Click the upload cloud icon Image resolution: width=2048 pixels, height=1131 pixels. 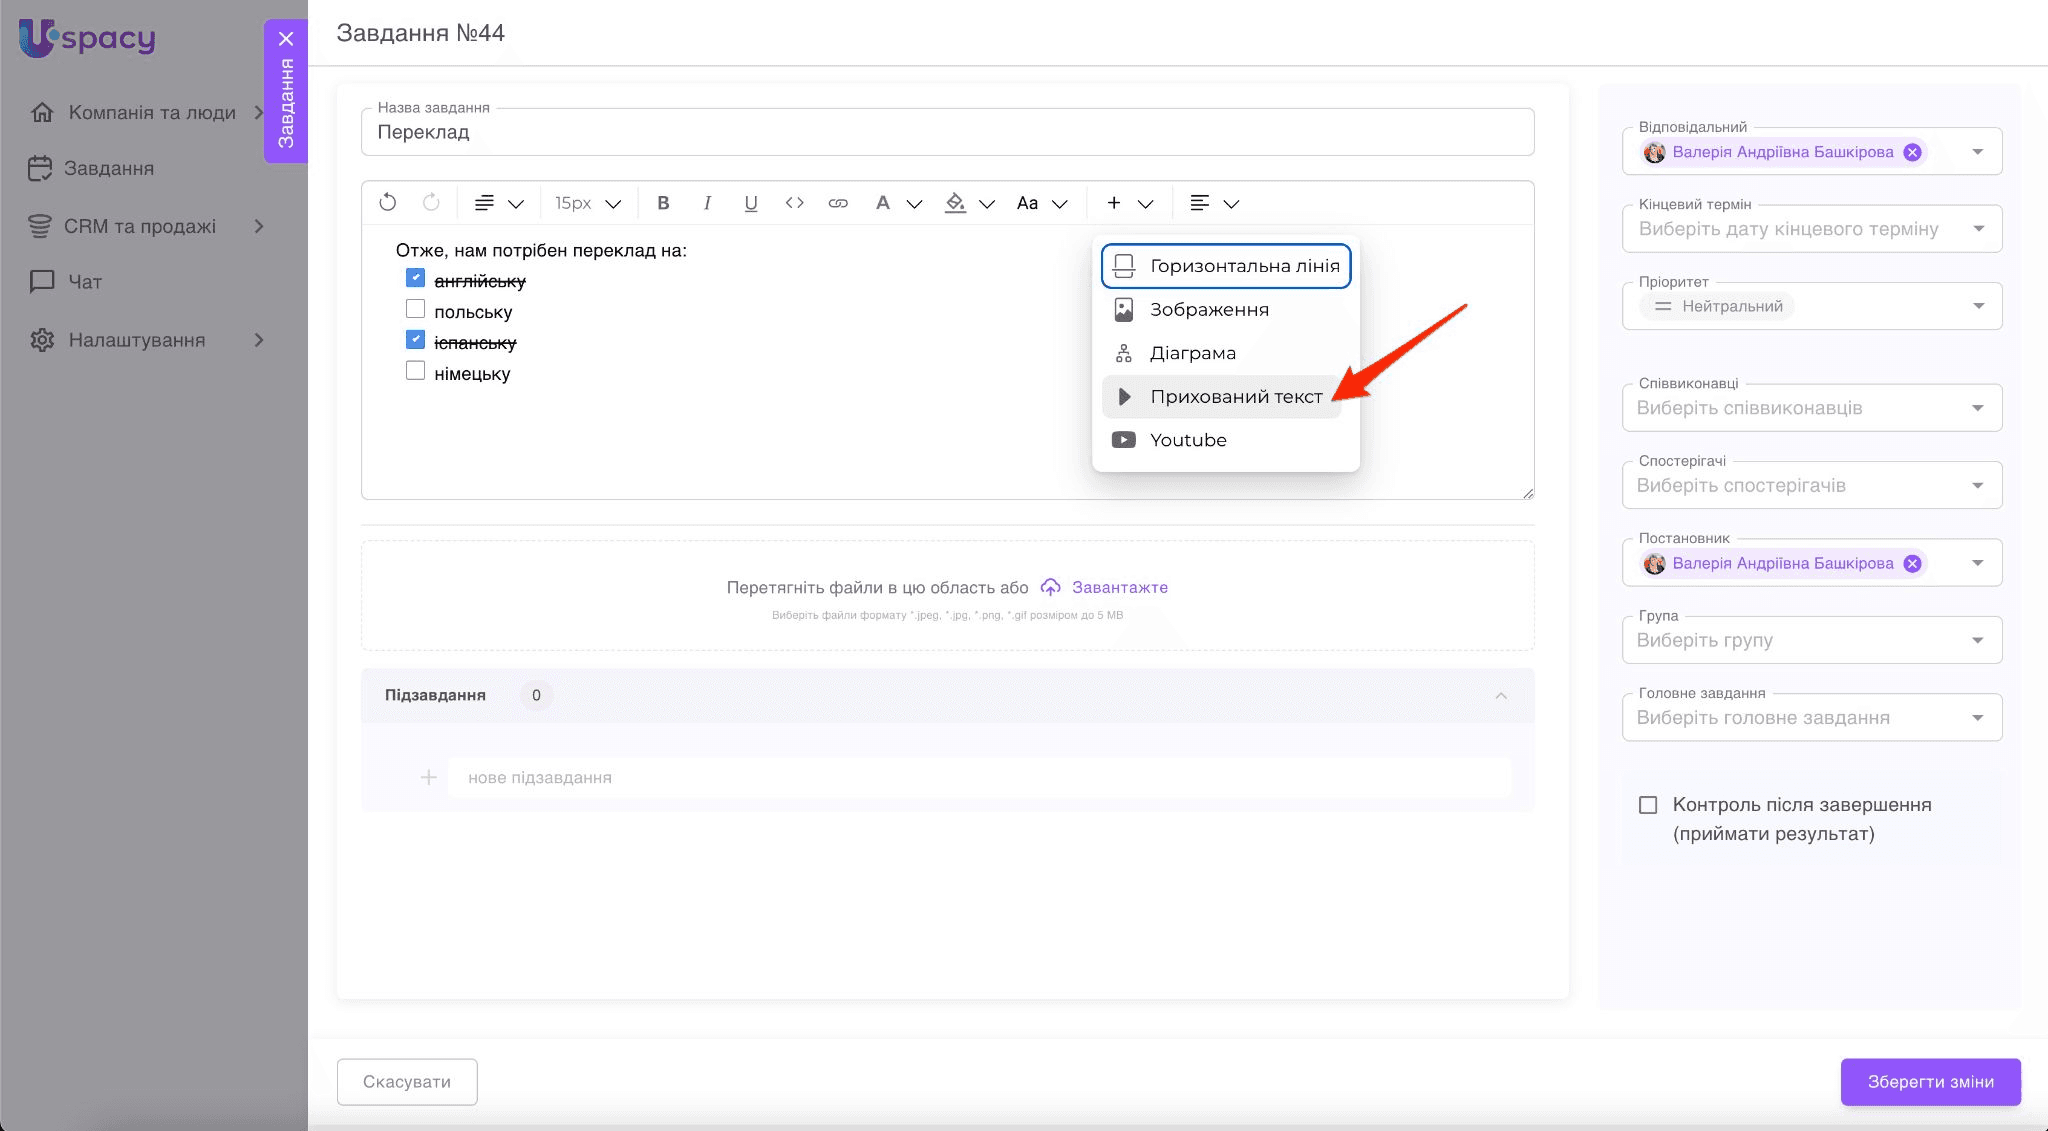(1050, 587)
